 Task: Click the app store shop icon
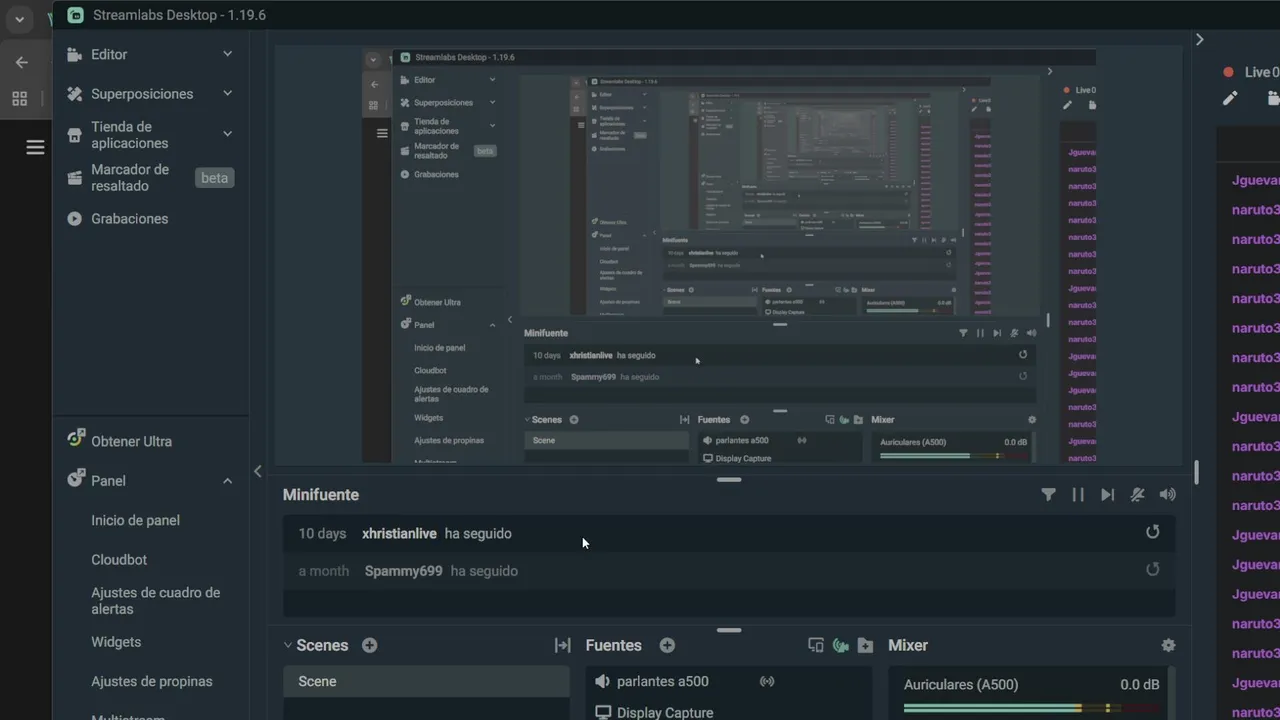click(74, 134)
